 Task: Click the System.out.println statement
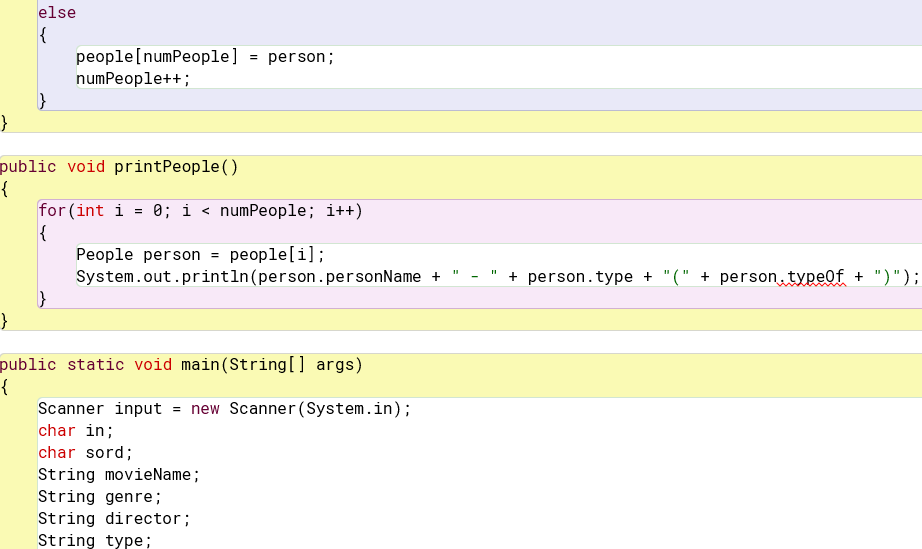click(497, 277)
